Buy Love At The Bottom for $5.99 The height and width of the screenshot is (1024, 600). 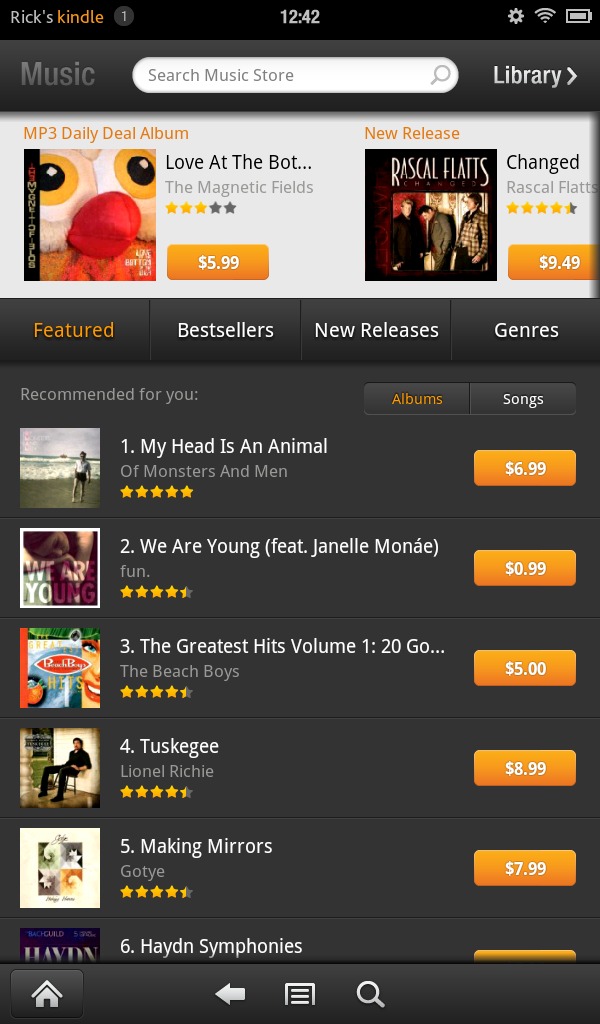point(218,262)
